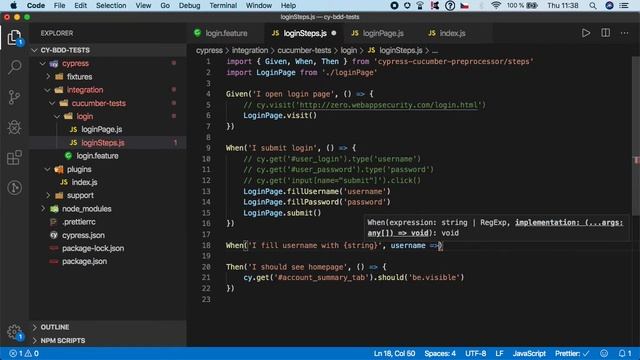Viewport: 640px width, 360px height.
Task: Open notifications bell in status bar
Action: (624, 353)
